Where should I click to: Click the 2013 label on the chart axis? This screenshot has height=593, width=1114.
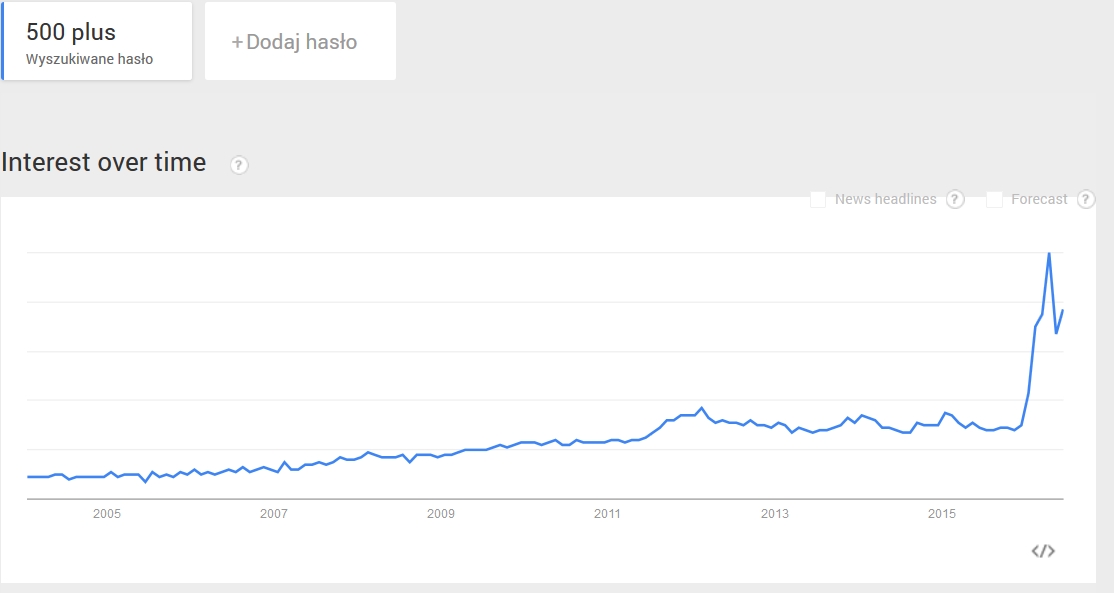(774, 513)
